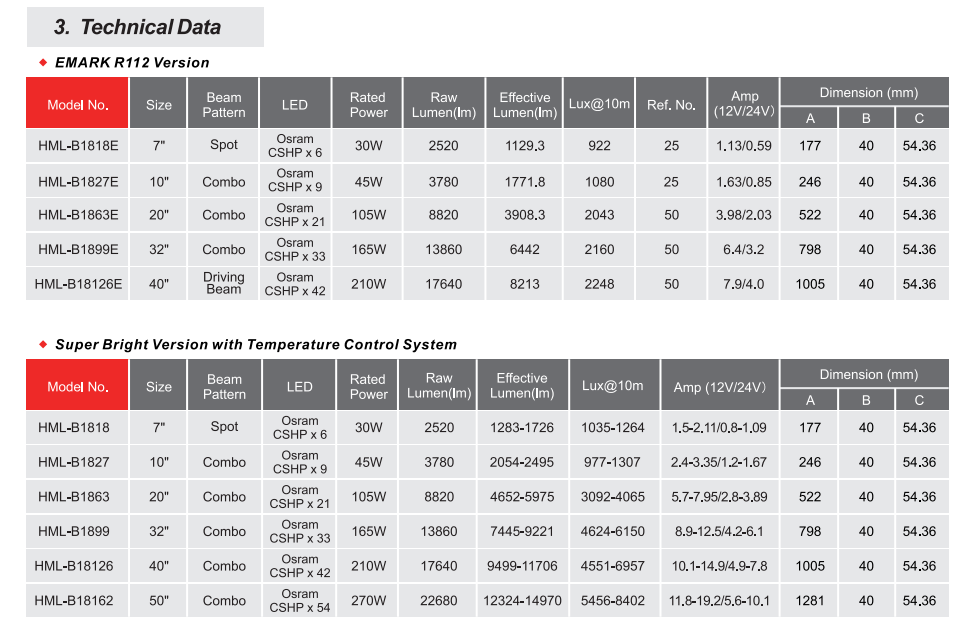
Task: Click the 50" size cell
Action: (x=159, y=601)
